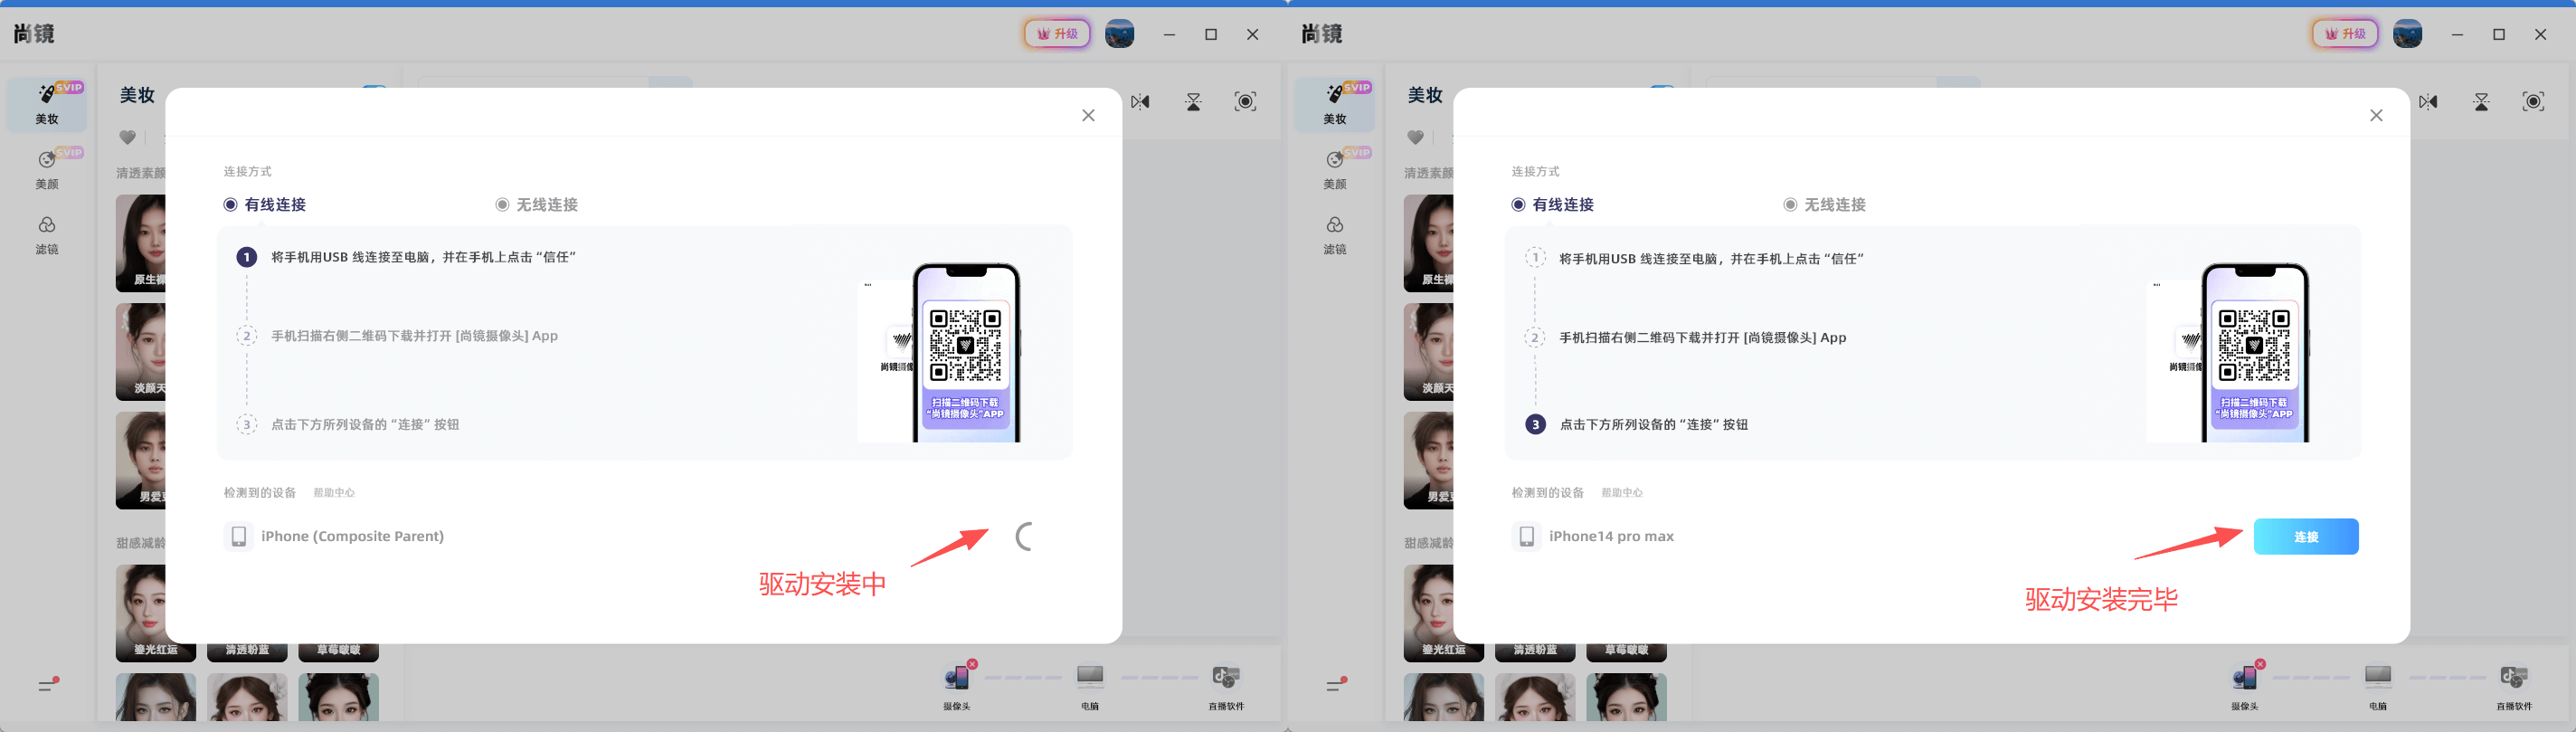
Task: Select 清透粉蓝 makeup preset in iPhone14 pro max window
Action: pos(1535,650)
